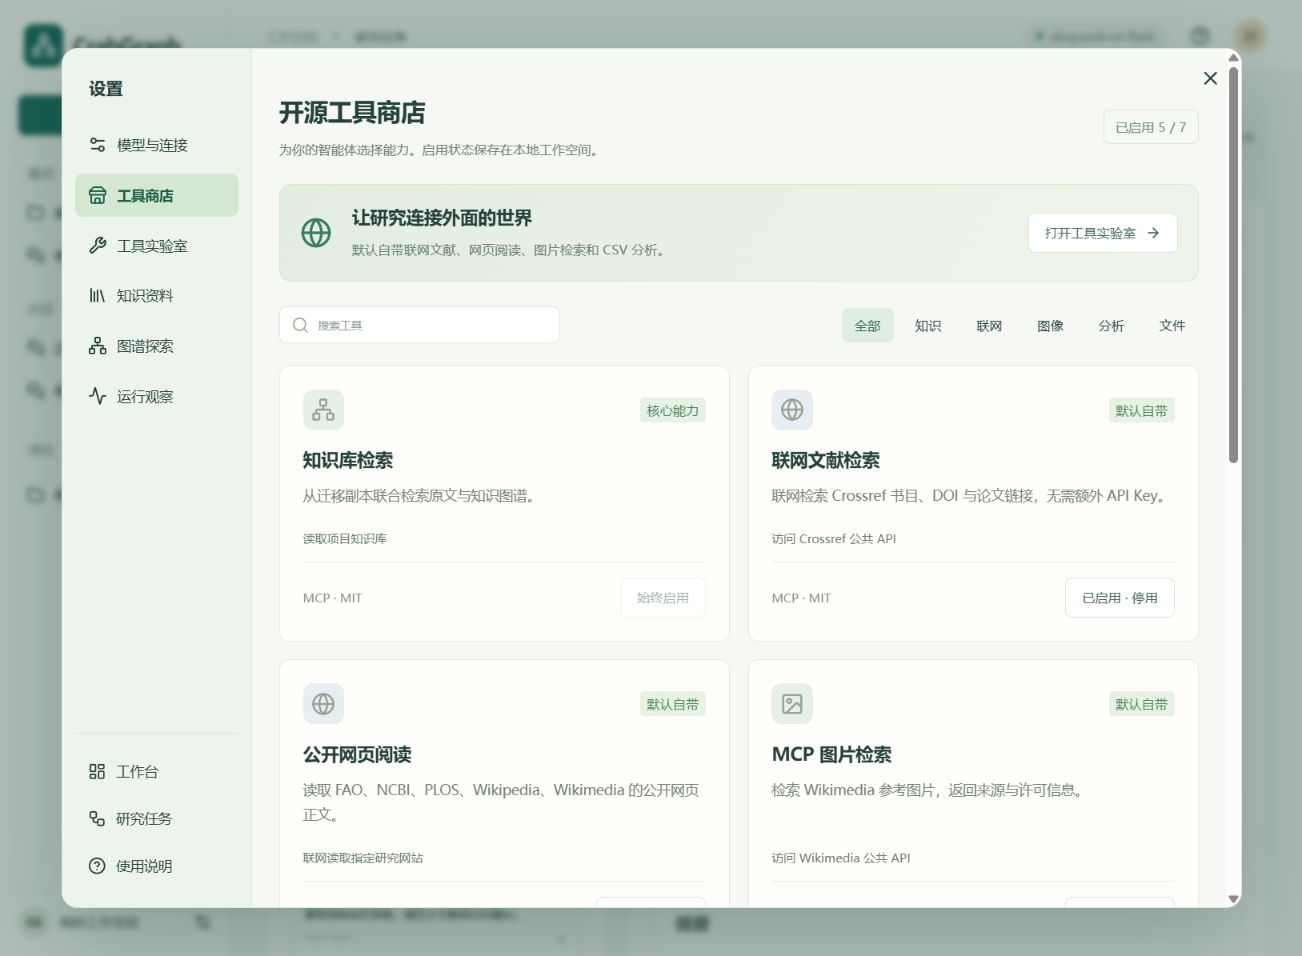Screen dimensions: 1302x956
Task: Click the 研究任务 icon in sidebar
Action: click(97, 818)
